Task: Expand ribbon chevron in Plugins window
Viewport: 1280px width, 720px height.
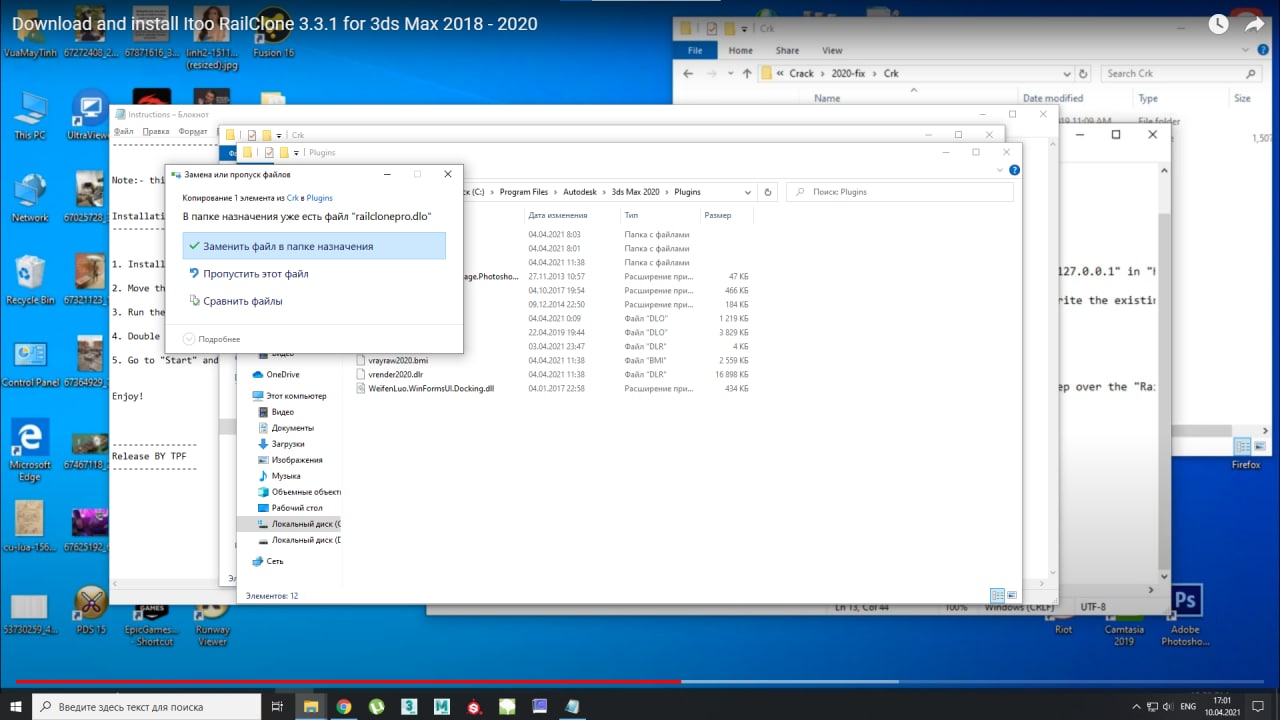Action: coord(999,170)
